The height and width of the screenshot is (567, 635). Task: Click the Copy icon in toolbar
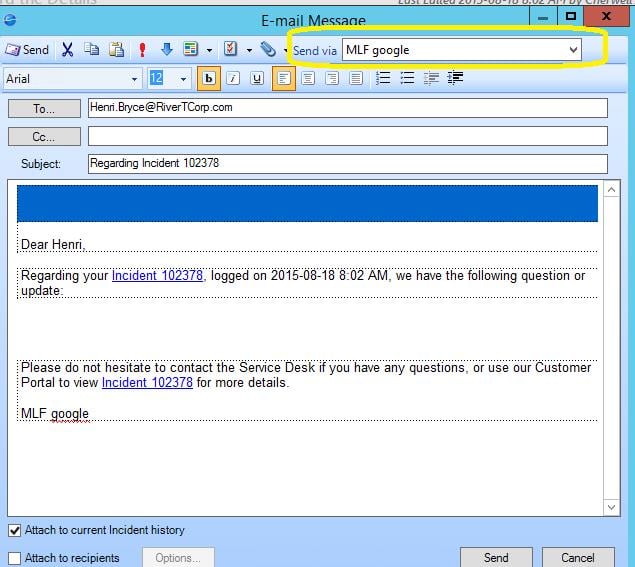coord(92,50)
